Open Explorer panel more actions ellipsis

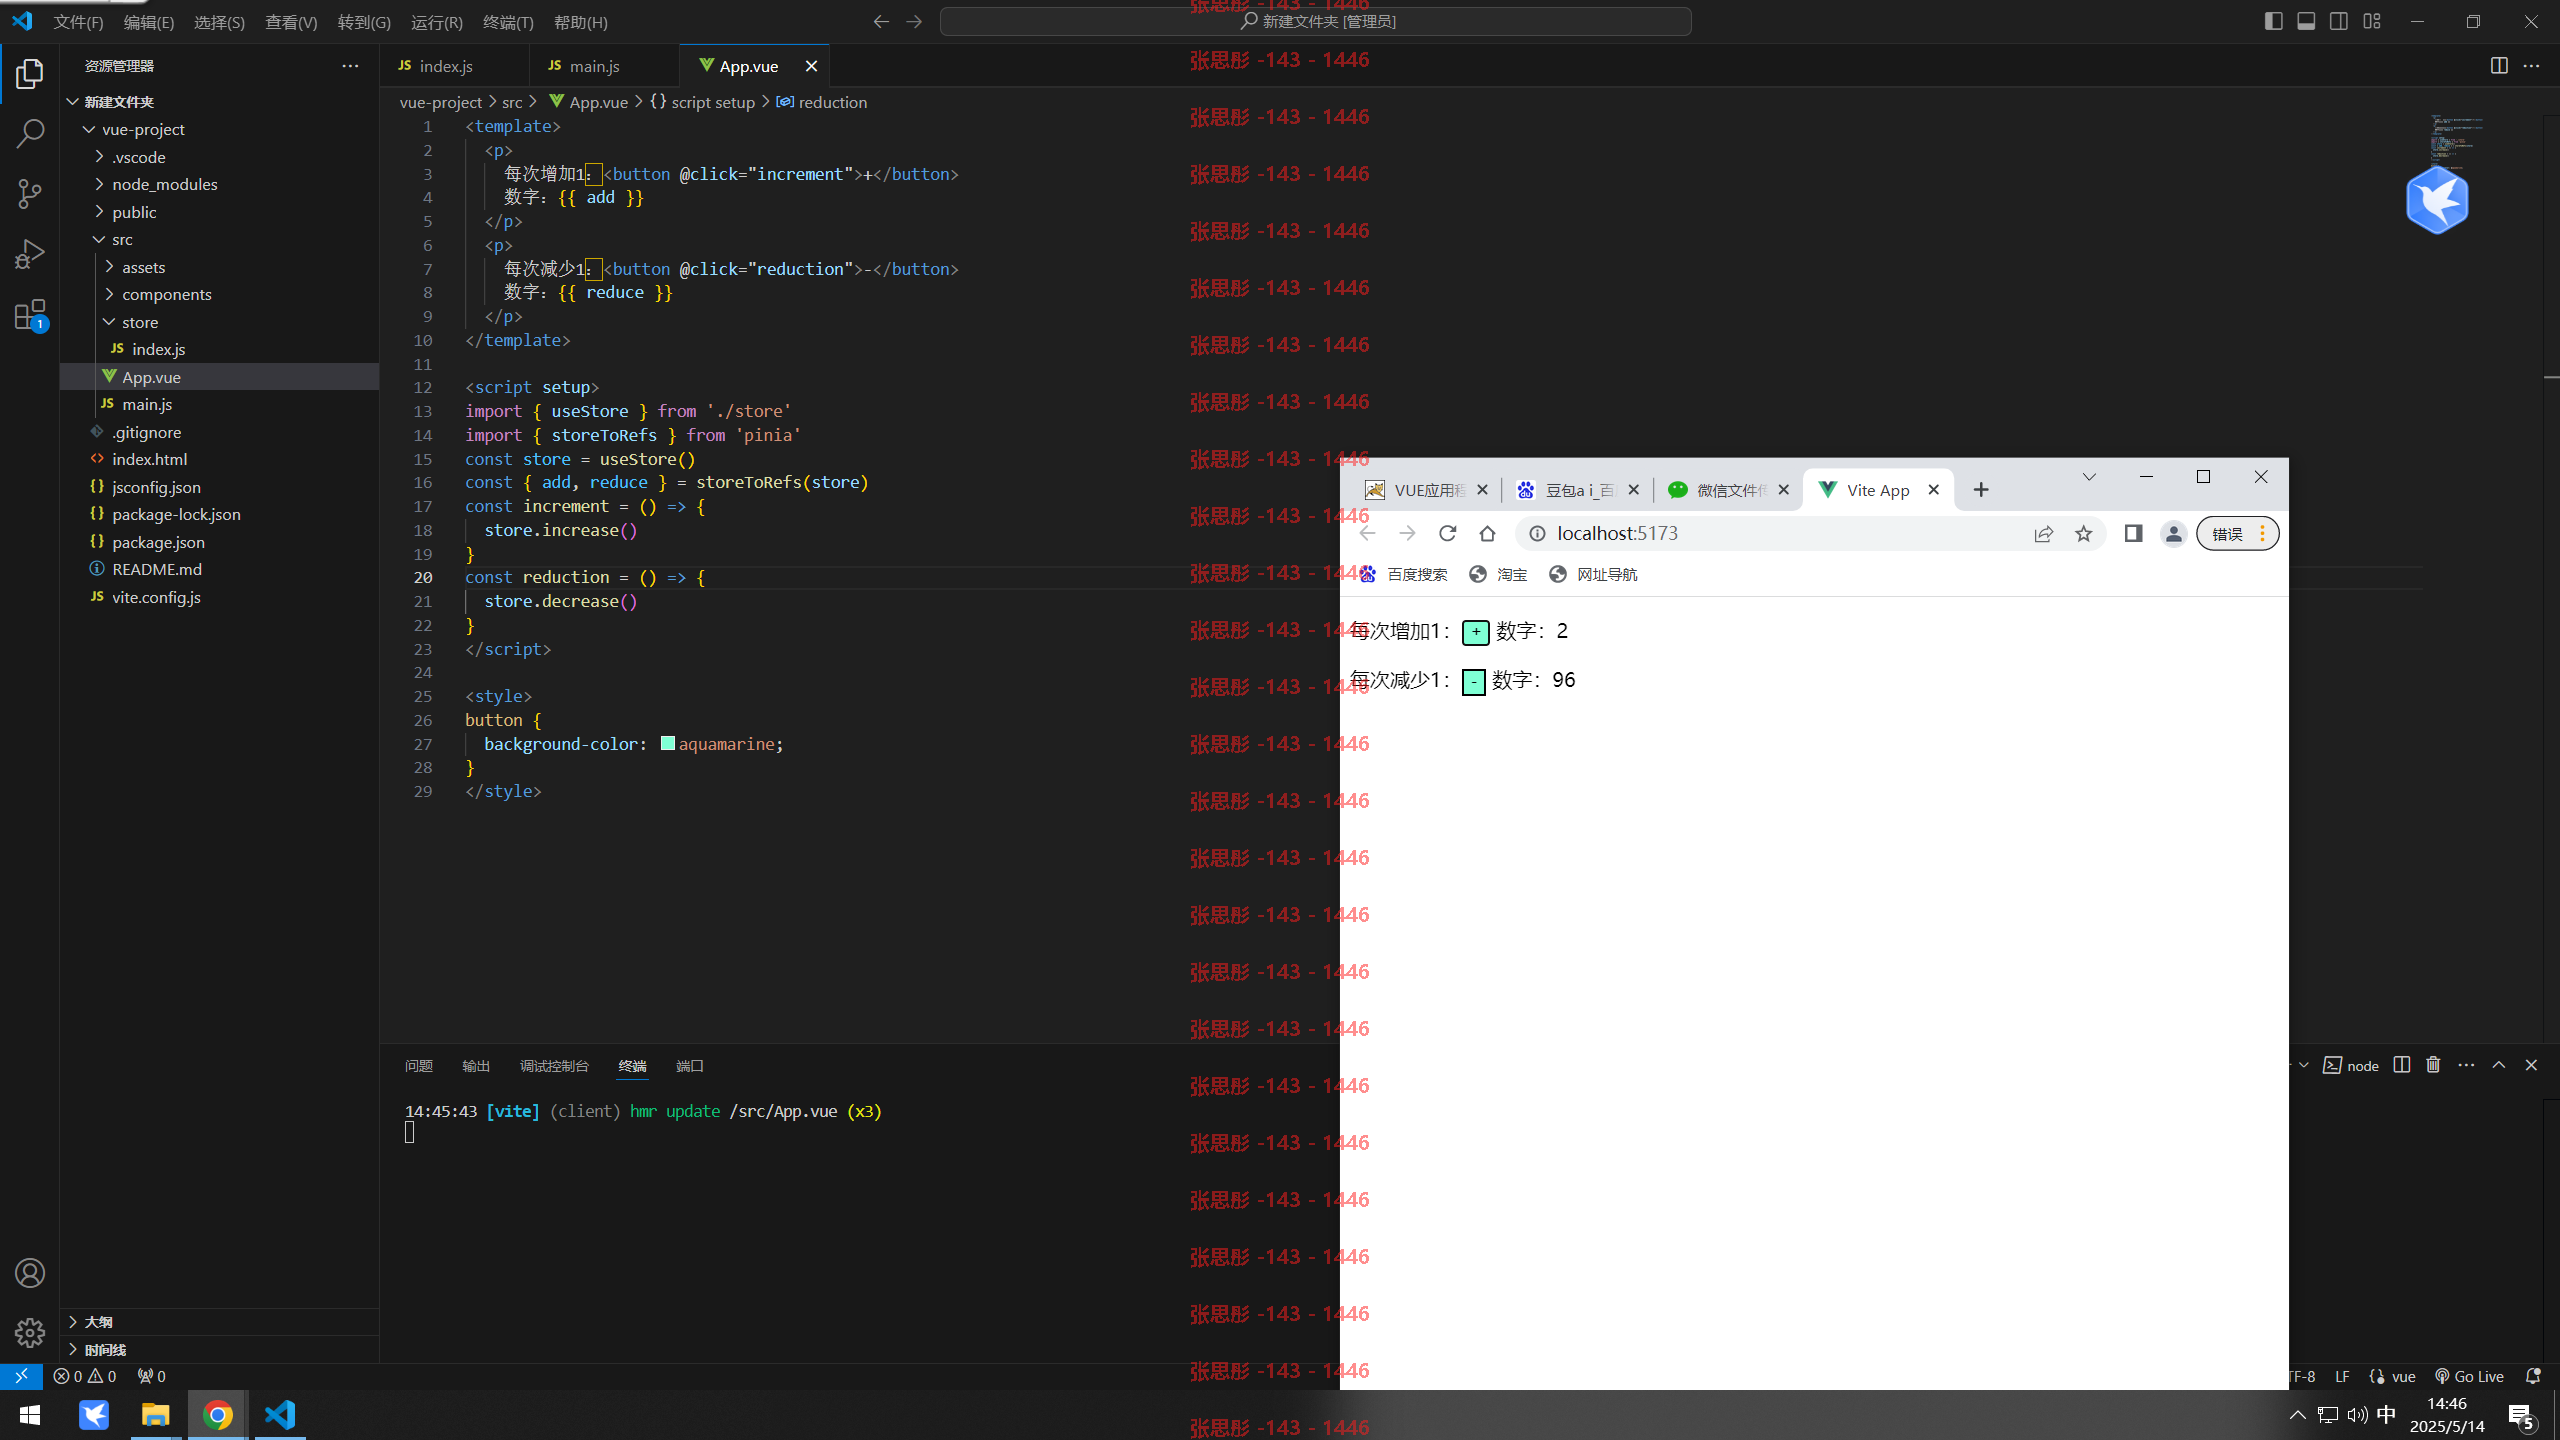pos(350,66)
